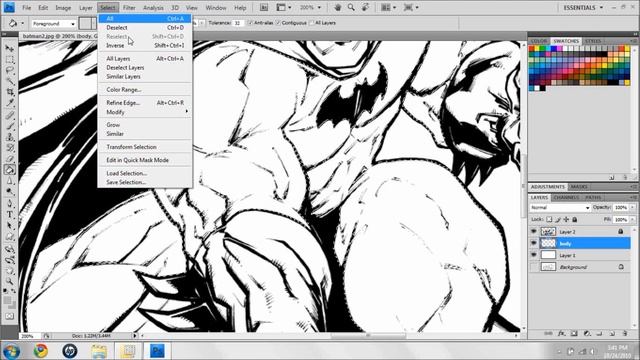The width and height of the screenshot is (640, 360).
Task: Select the Brush tool
Action: (x=9, y=126)
